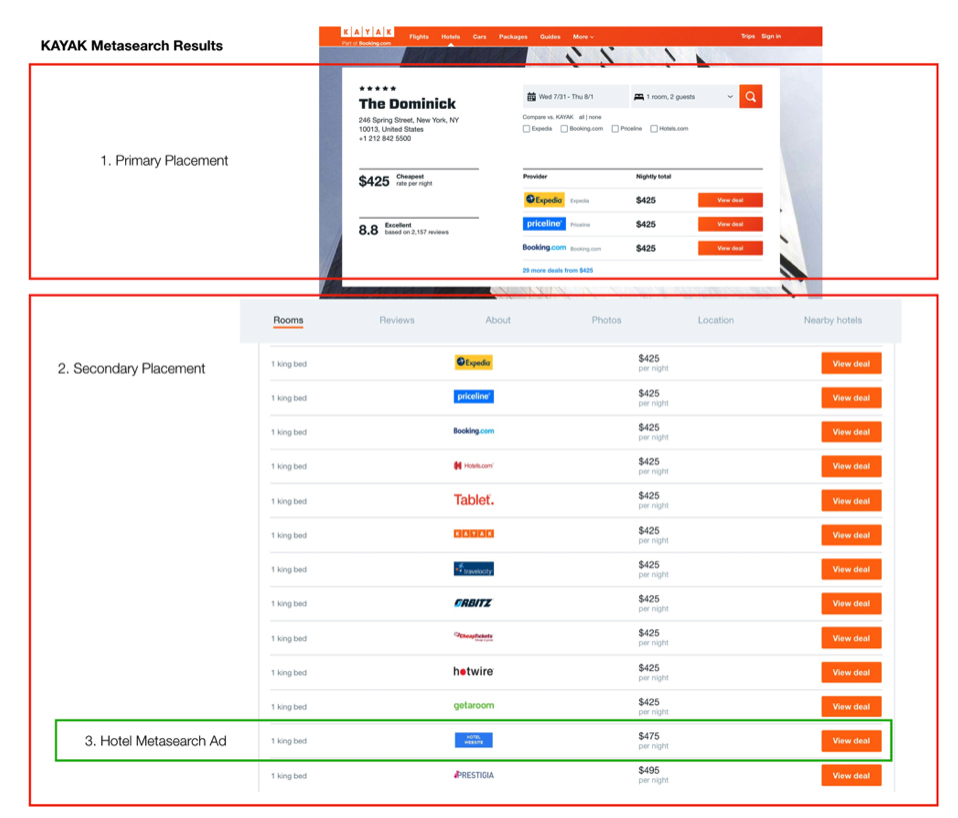
Task: Select the orange search magnifier icon
Action: coord(750,96)
